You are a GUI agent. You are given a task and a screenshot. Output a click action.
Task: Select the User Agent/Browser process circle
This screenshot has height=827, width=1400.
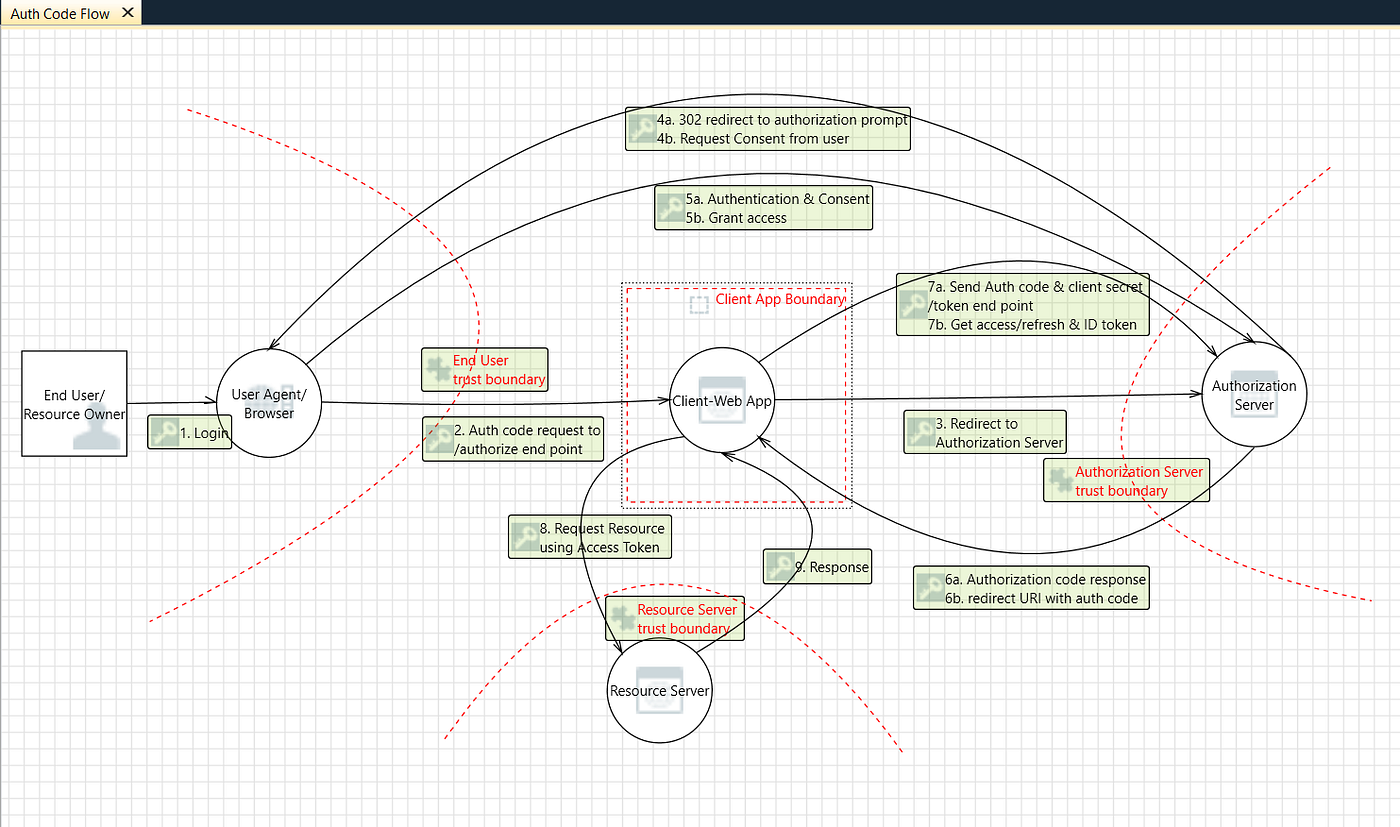tap(270, 403)
